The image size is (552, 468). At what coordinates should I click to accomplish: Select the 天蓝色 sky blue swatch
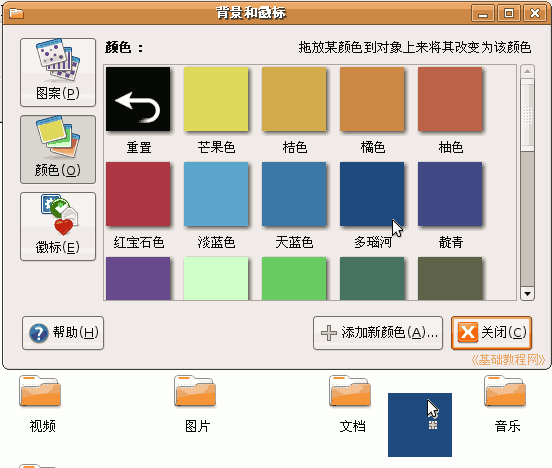click(294, 194)
